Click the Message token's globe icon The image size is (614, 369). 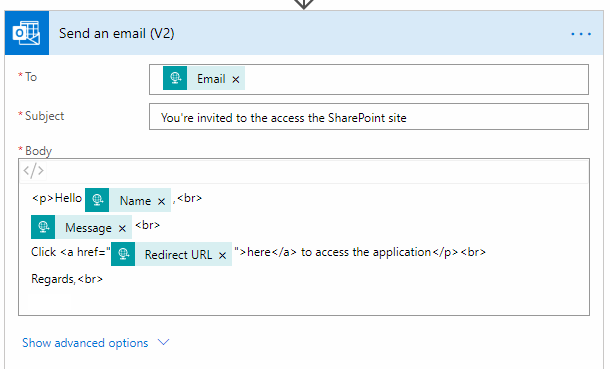click(x=43, y=227)
